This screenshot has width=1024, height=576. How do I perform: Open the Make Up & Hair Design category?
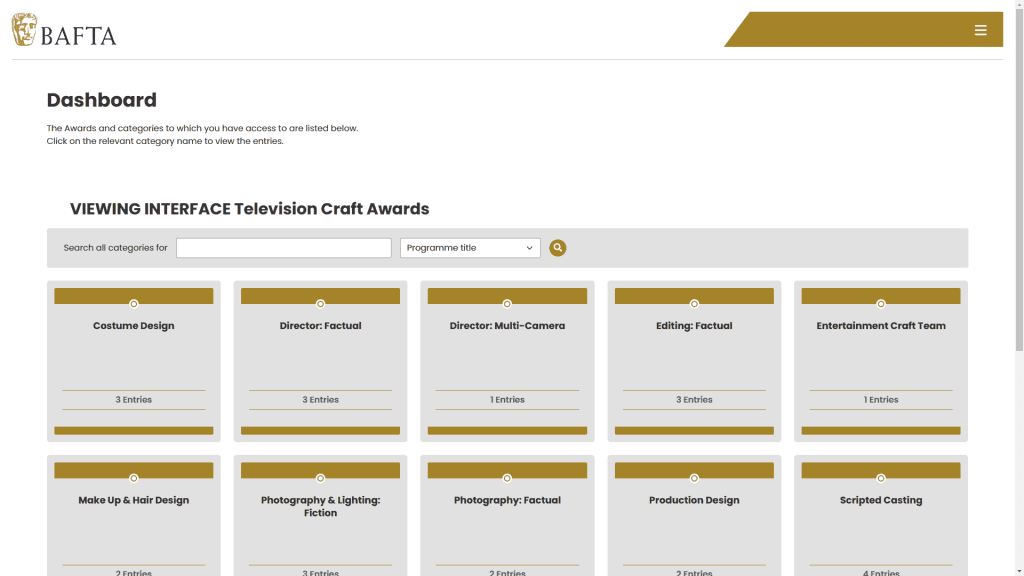tap(134, 500)
